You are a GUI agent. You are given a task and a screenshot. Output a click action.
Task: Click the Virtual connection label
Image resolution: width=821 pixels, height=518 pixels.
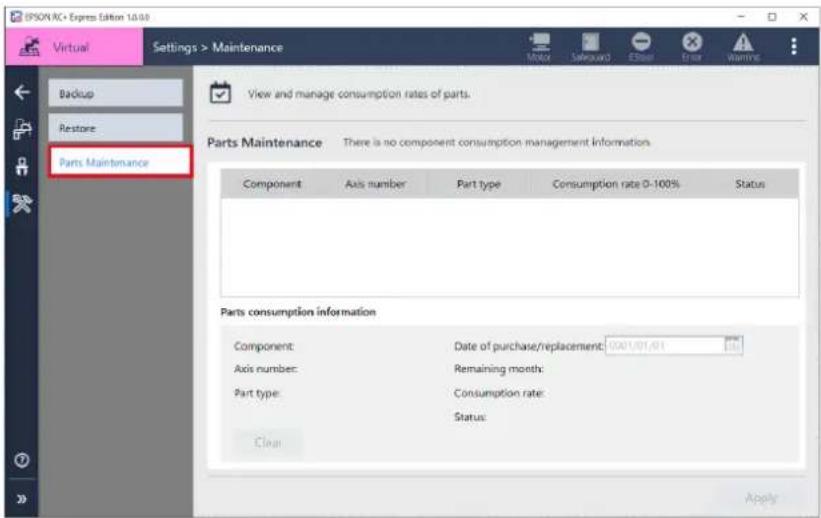[71, 47]
